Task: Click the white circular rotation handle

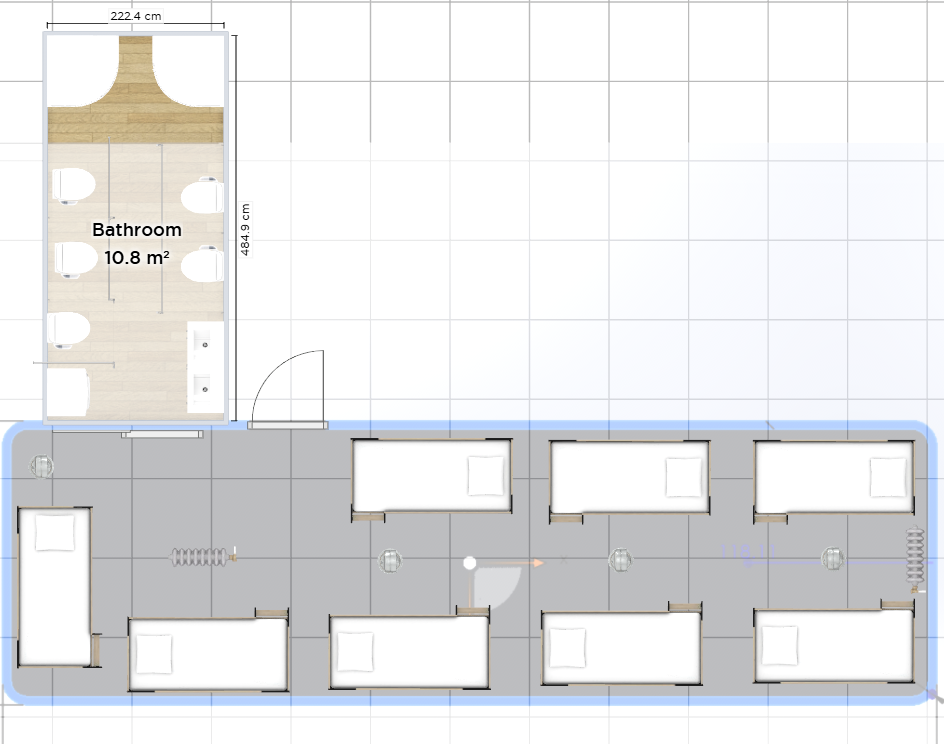Action: pyautogui.click(x=469, y=563)
